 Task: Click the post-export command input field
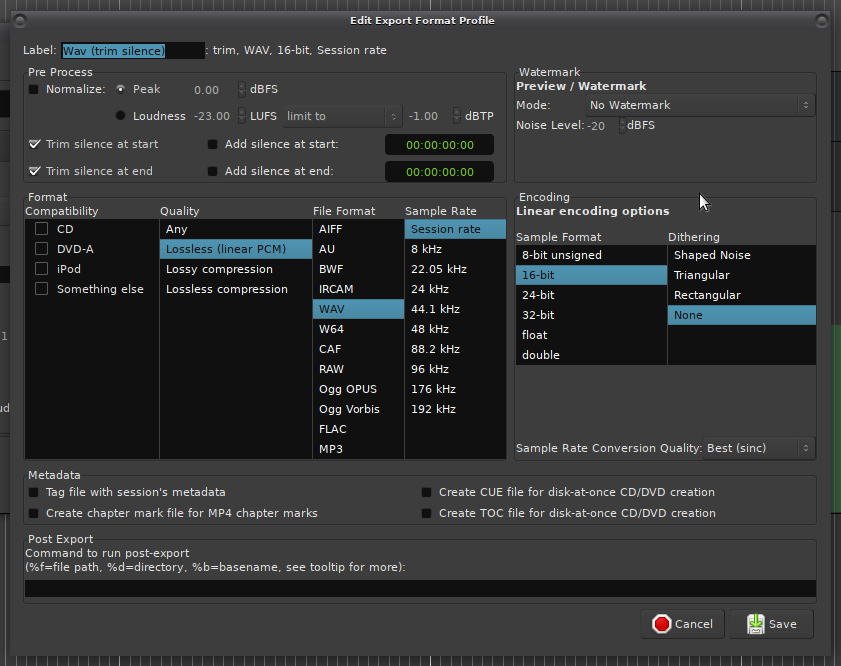click(420, 588)
